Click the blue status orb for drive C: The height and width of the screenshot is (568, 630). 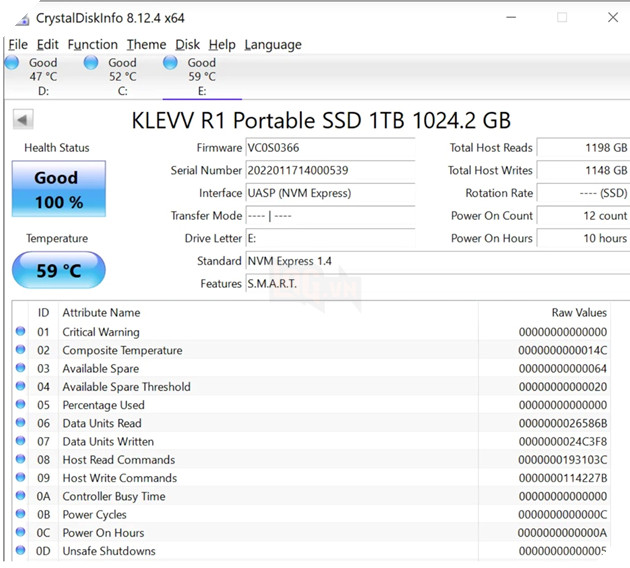pos(91,63)
